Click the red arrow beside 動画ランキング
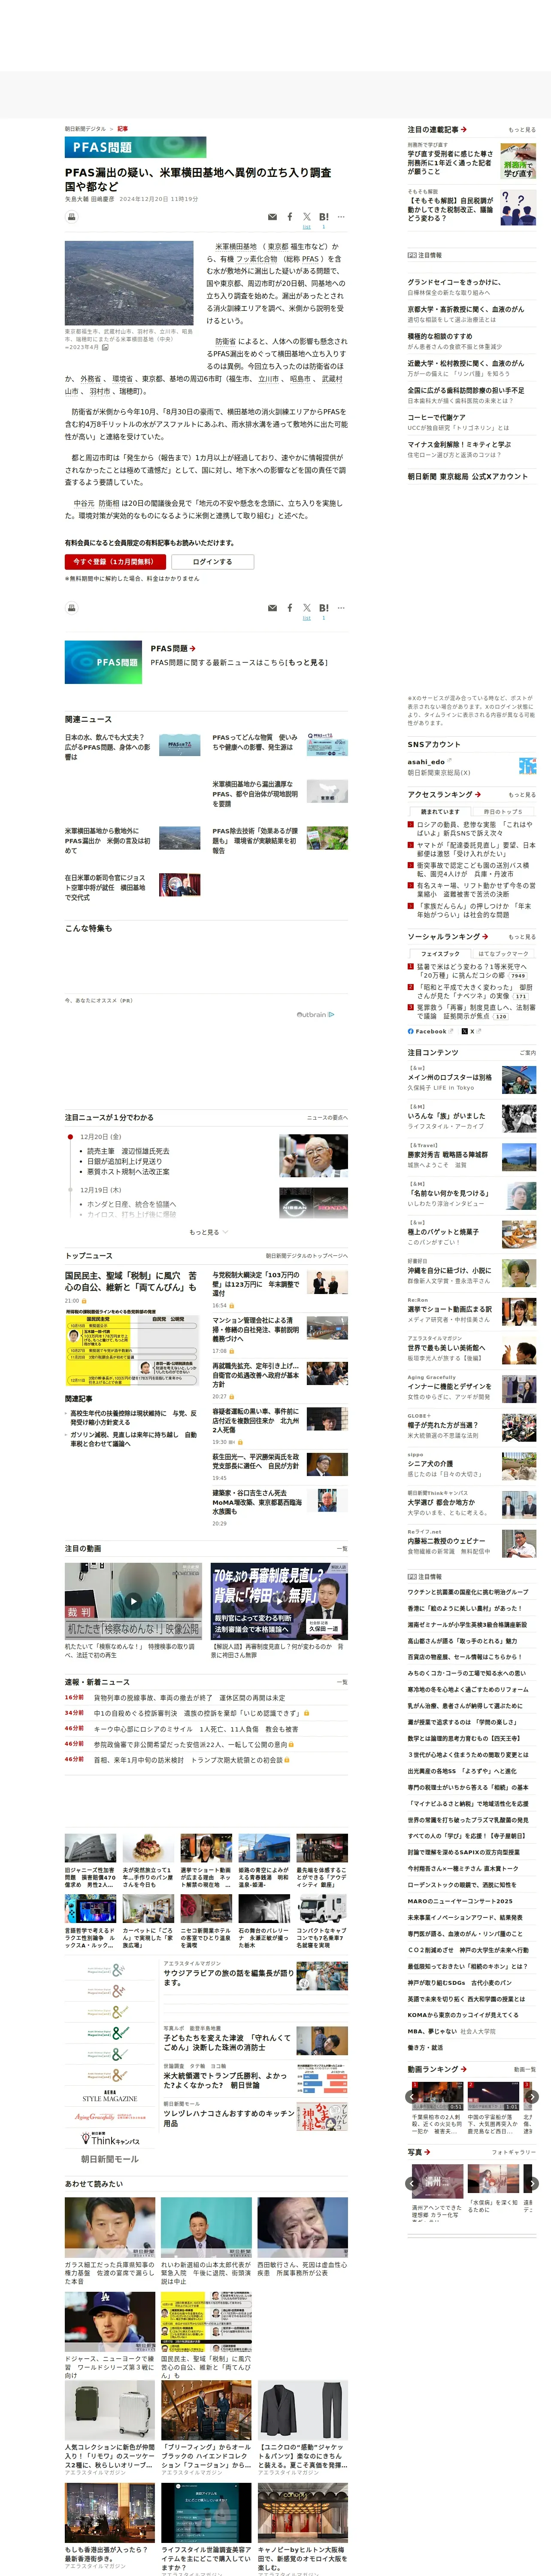The height and width of the screenshot is (2576, 551). [x=464, y=2069]
